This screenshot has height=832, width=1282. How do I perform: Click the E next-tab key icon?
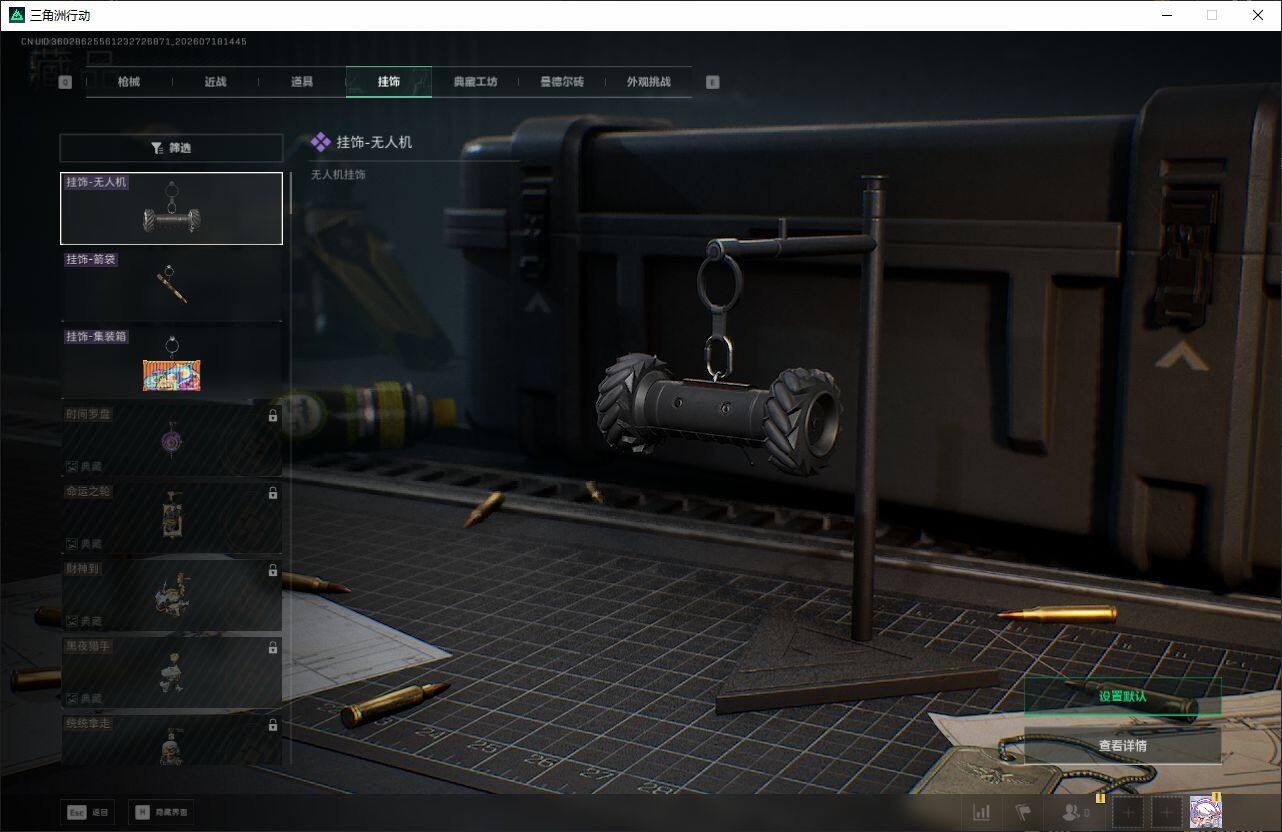pyautogui.click(x=712, y=82)
